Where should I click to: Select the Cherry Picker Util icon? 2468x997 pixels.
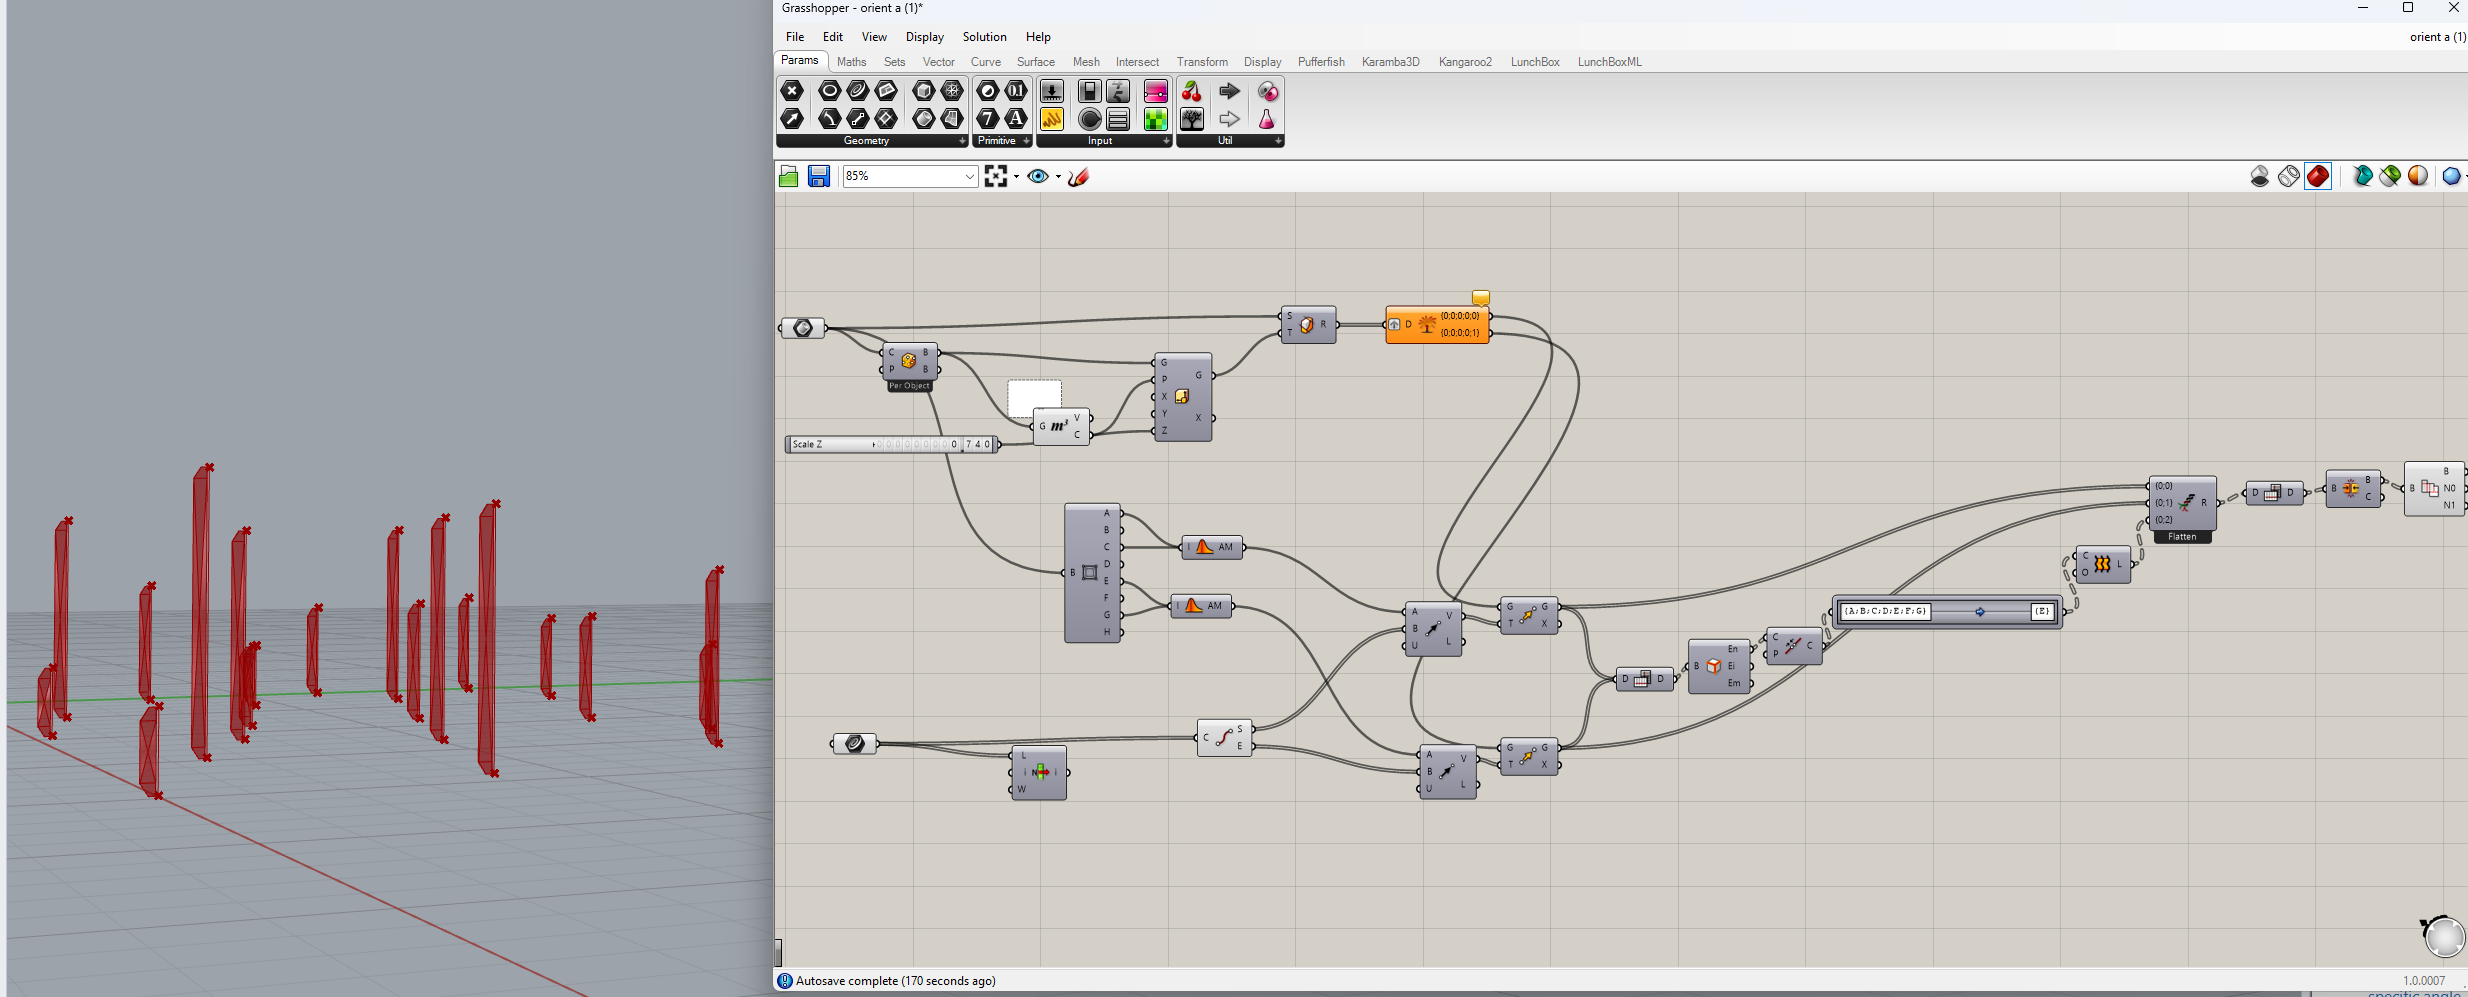click(1192, 92)
